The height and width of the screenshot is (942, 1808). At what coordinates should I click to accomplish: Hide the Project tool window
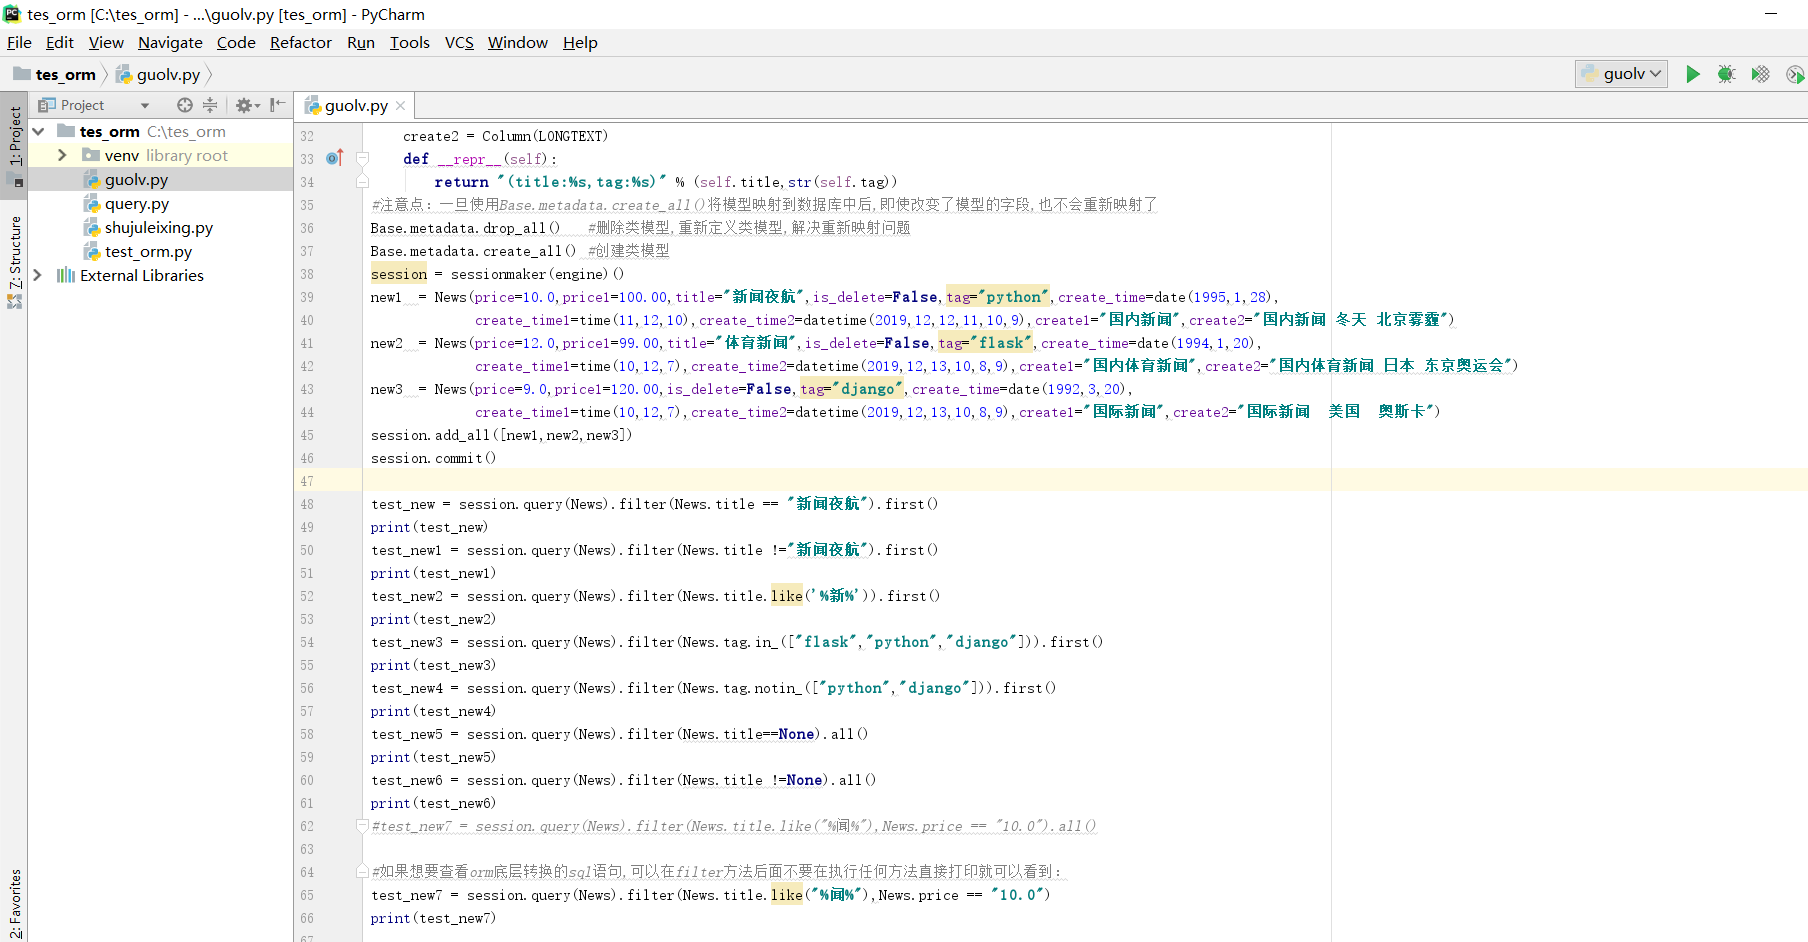point(278,105)
